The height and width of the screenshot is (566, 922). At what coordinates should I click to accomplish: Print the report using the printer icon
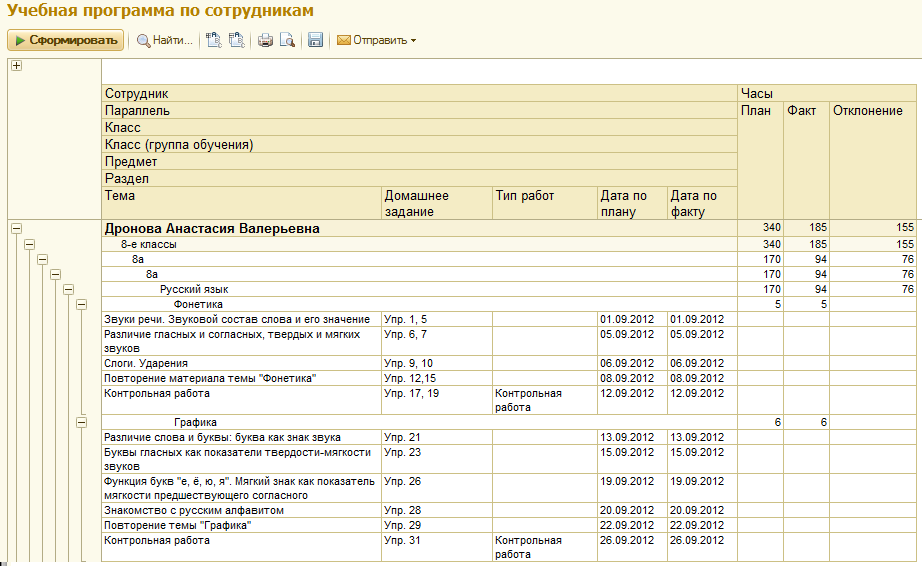[266, 41]
